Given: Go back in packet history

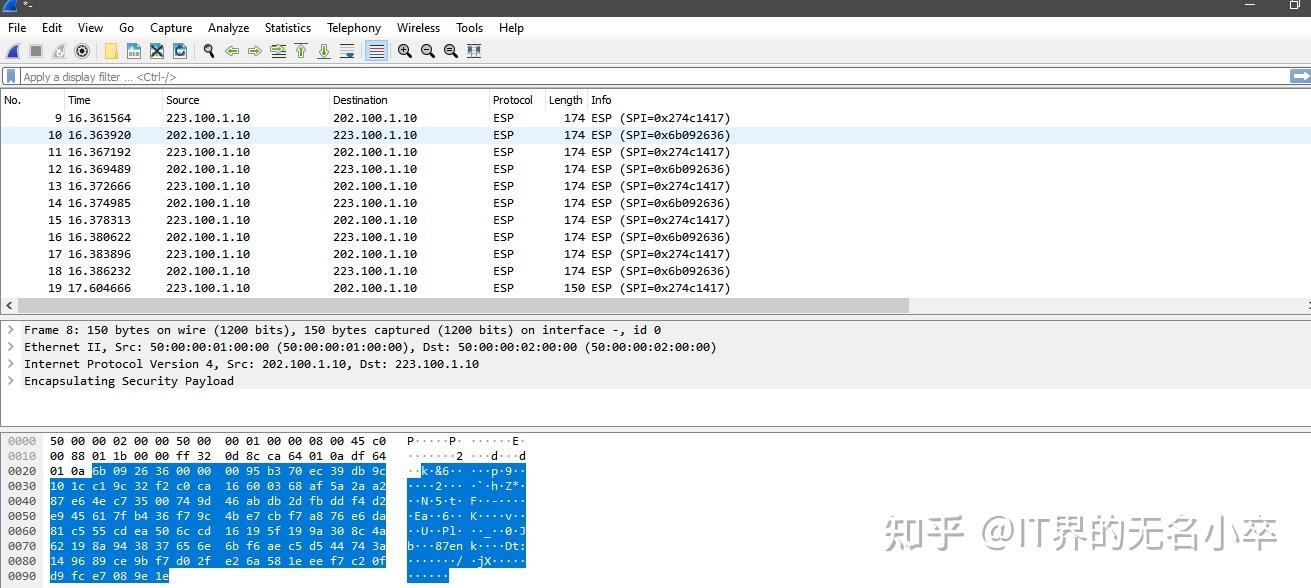Looking at the screenshot, I should tap(232, 51).
